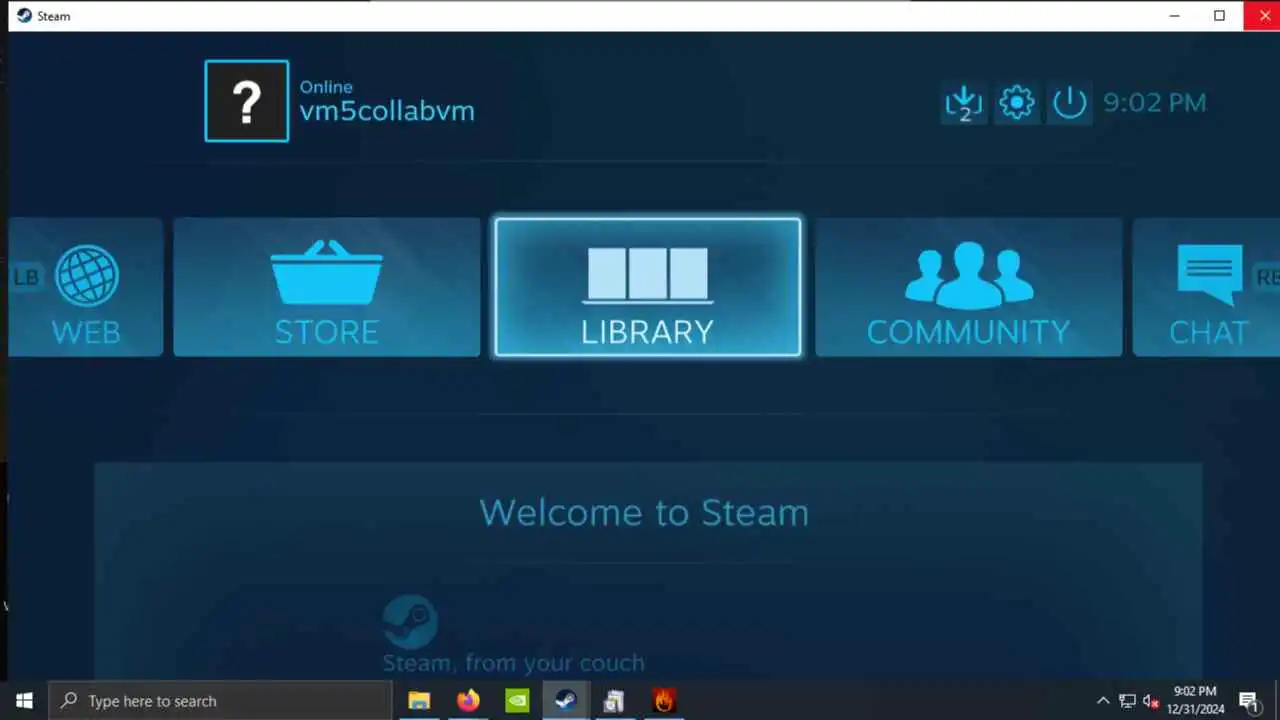Open NVIDIA app from taskbar
This screenshot has height=720, width=1280.
point(517,701)
